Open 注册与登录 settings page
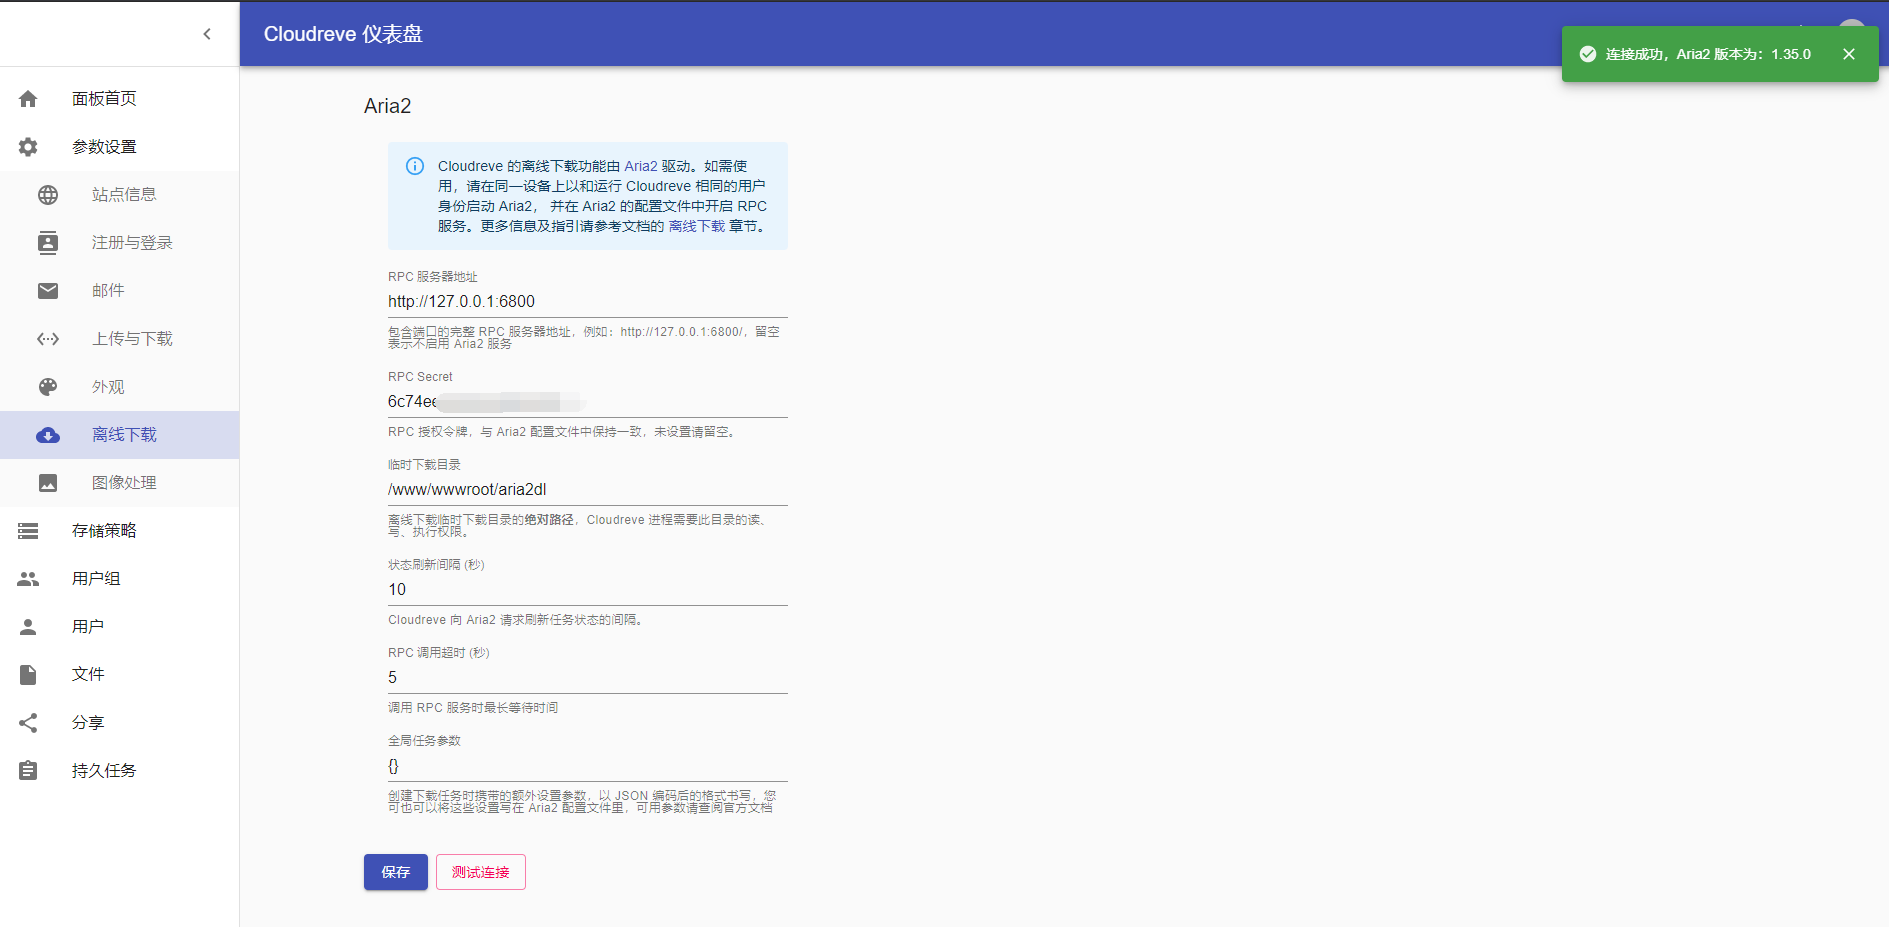Viewport: 1889px width, 927px height. click(x=120, y=243)
